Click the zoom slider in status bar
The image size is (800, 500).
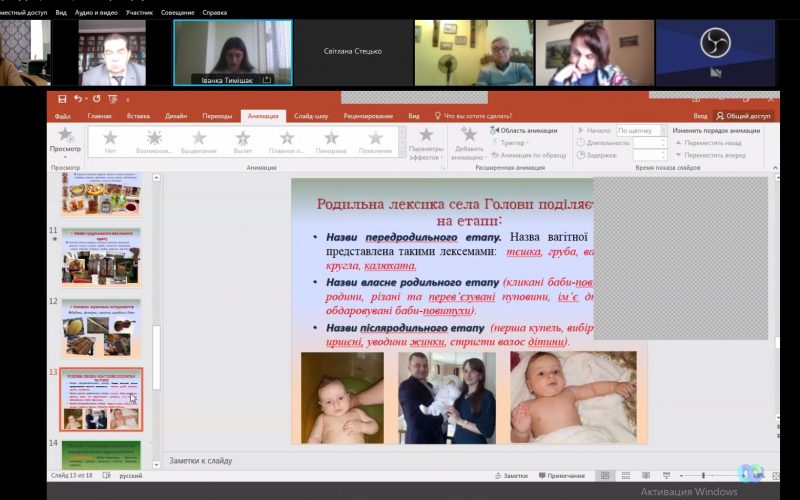tap(703, 476)
